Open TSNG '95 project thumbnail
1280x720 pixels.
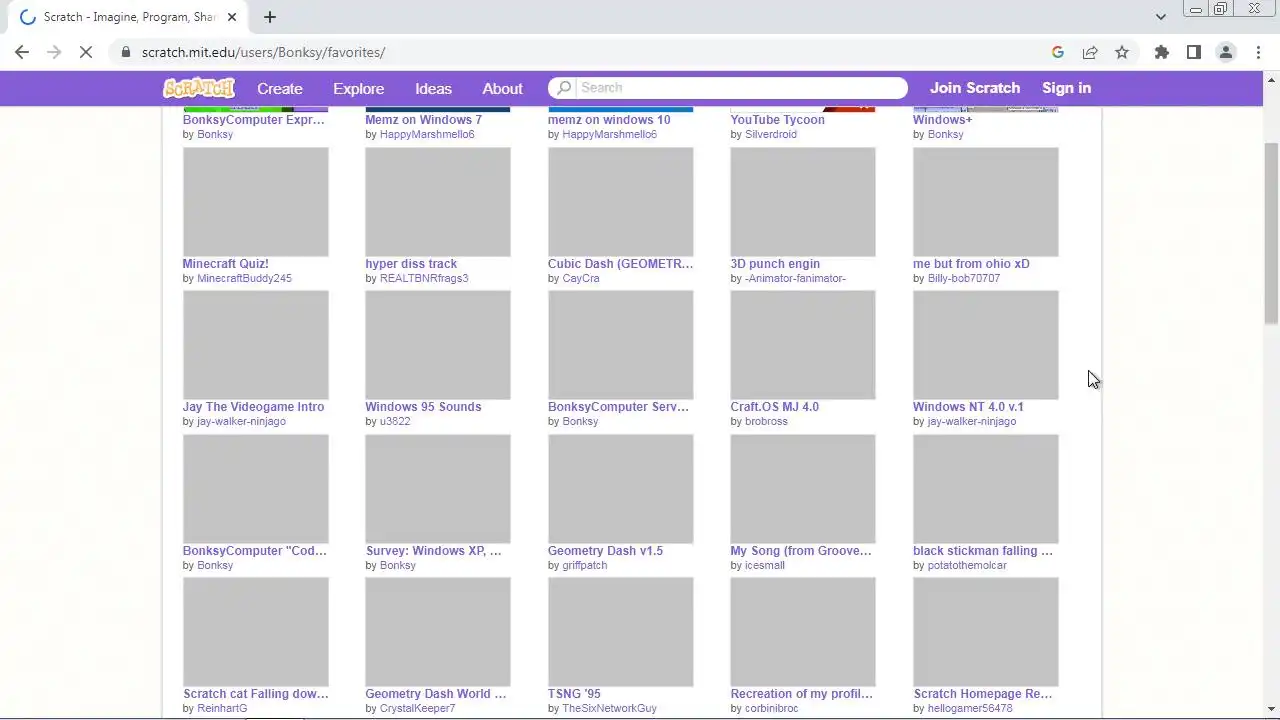point(620,632)
